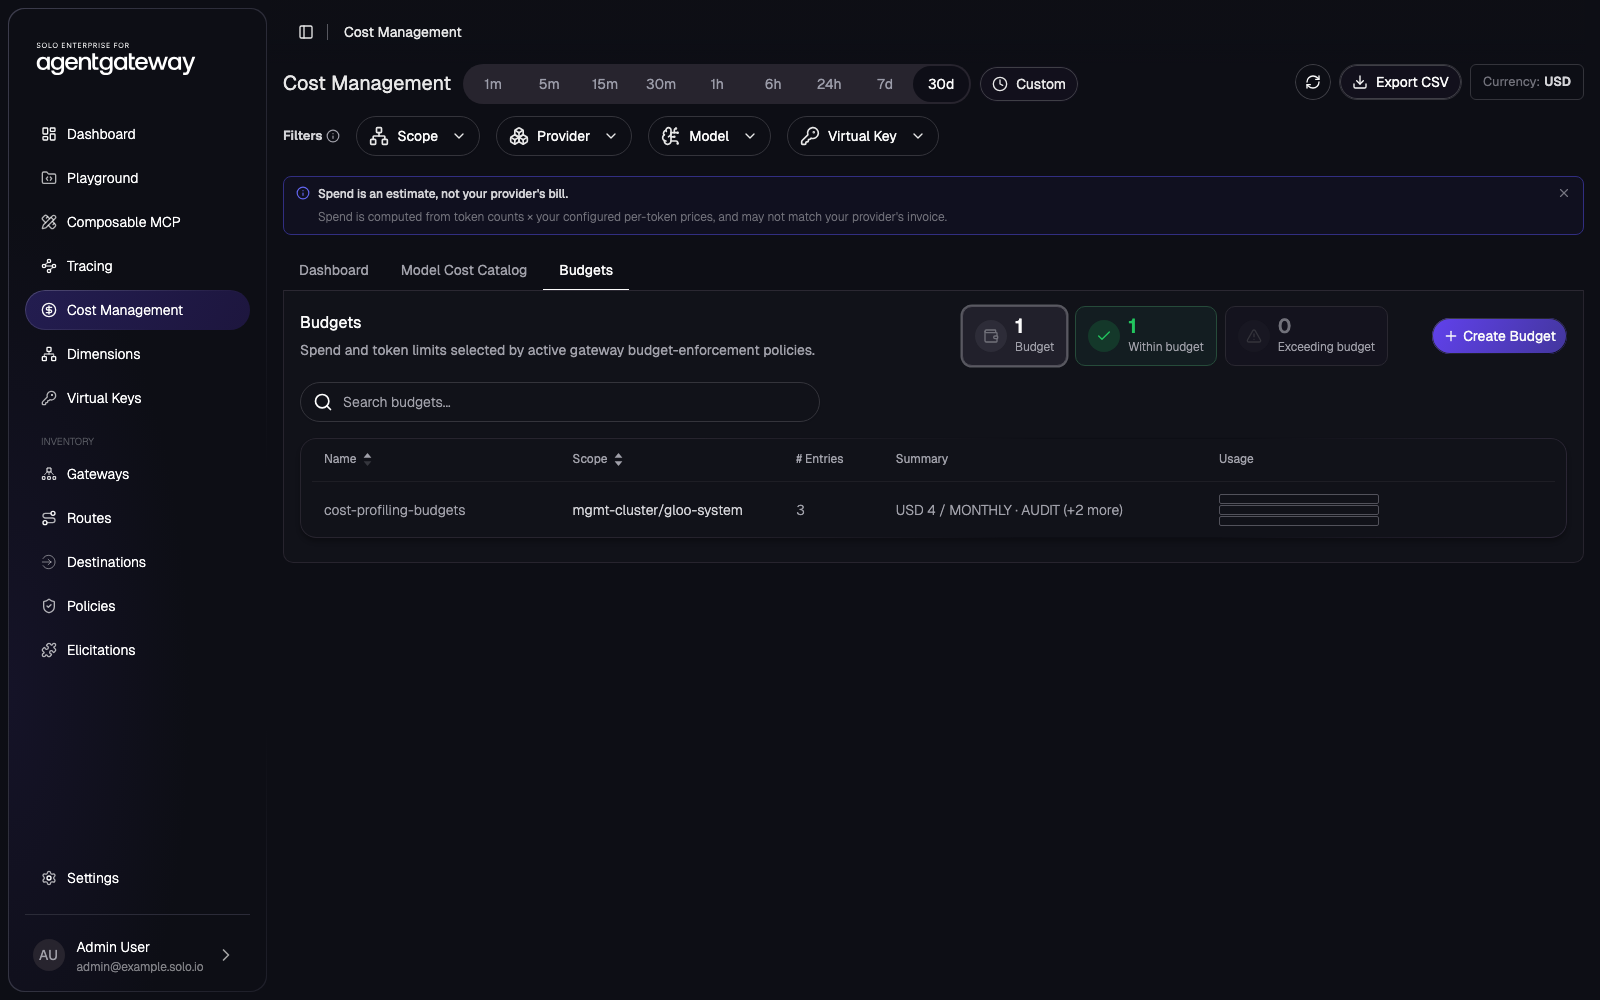This screenshot has height=1000, width=1600.
Task: Filter by Within budget status card
Action: (1146, 336)
